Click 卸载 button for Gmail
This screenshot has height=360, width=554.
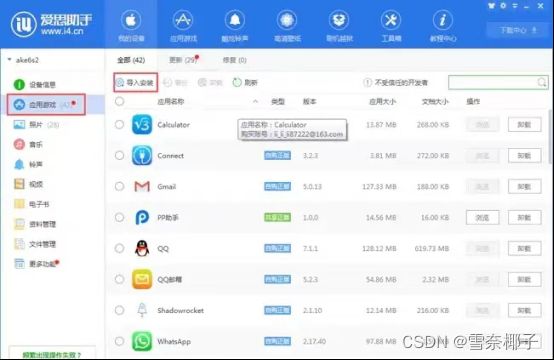(x=525, y=187)
